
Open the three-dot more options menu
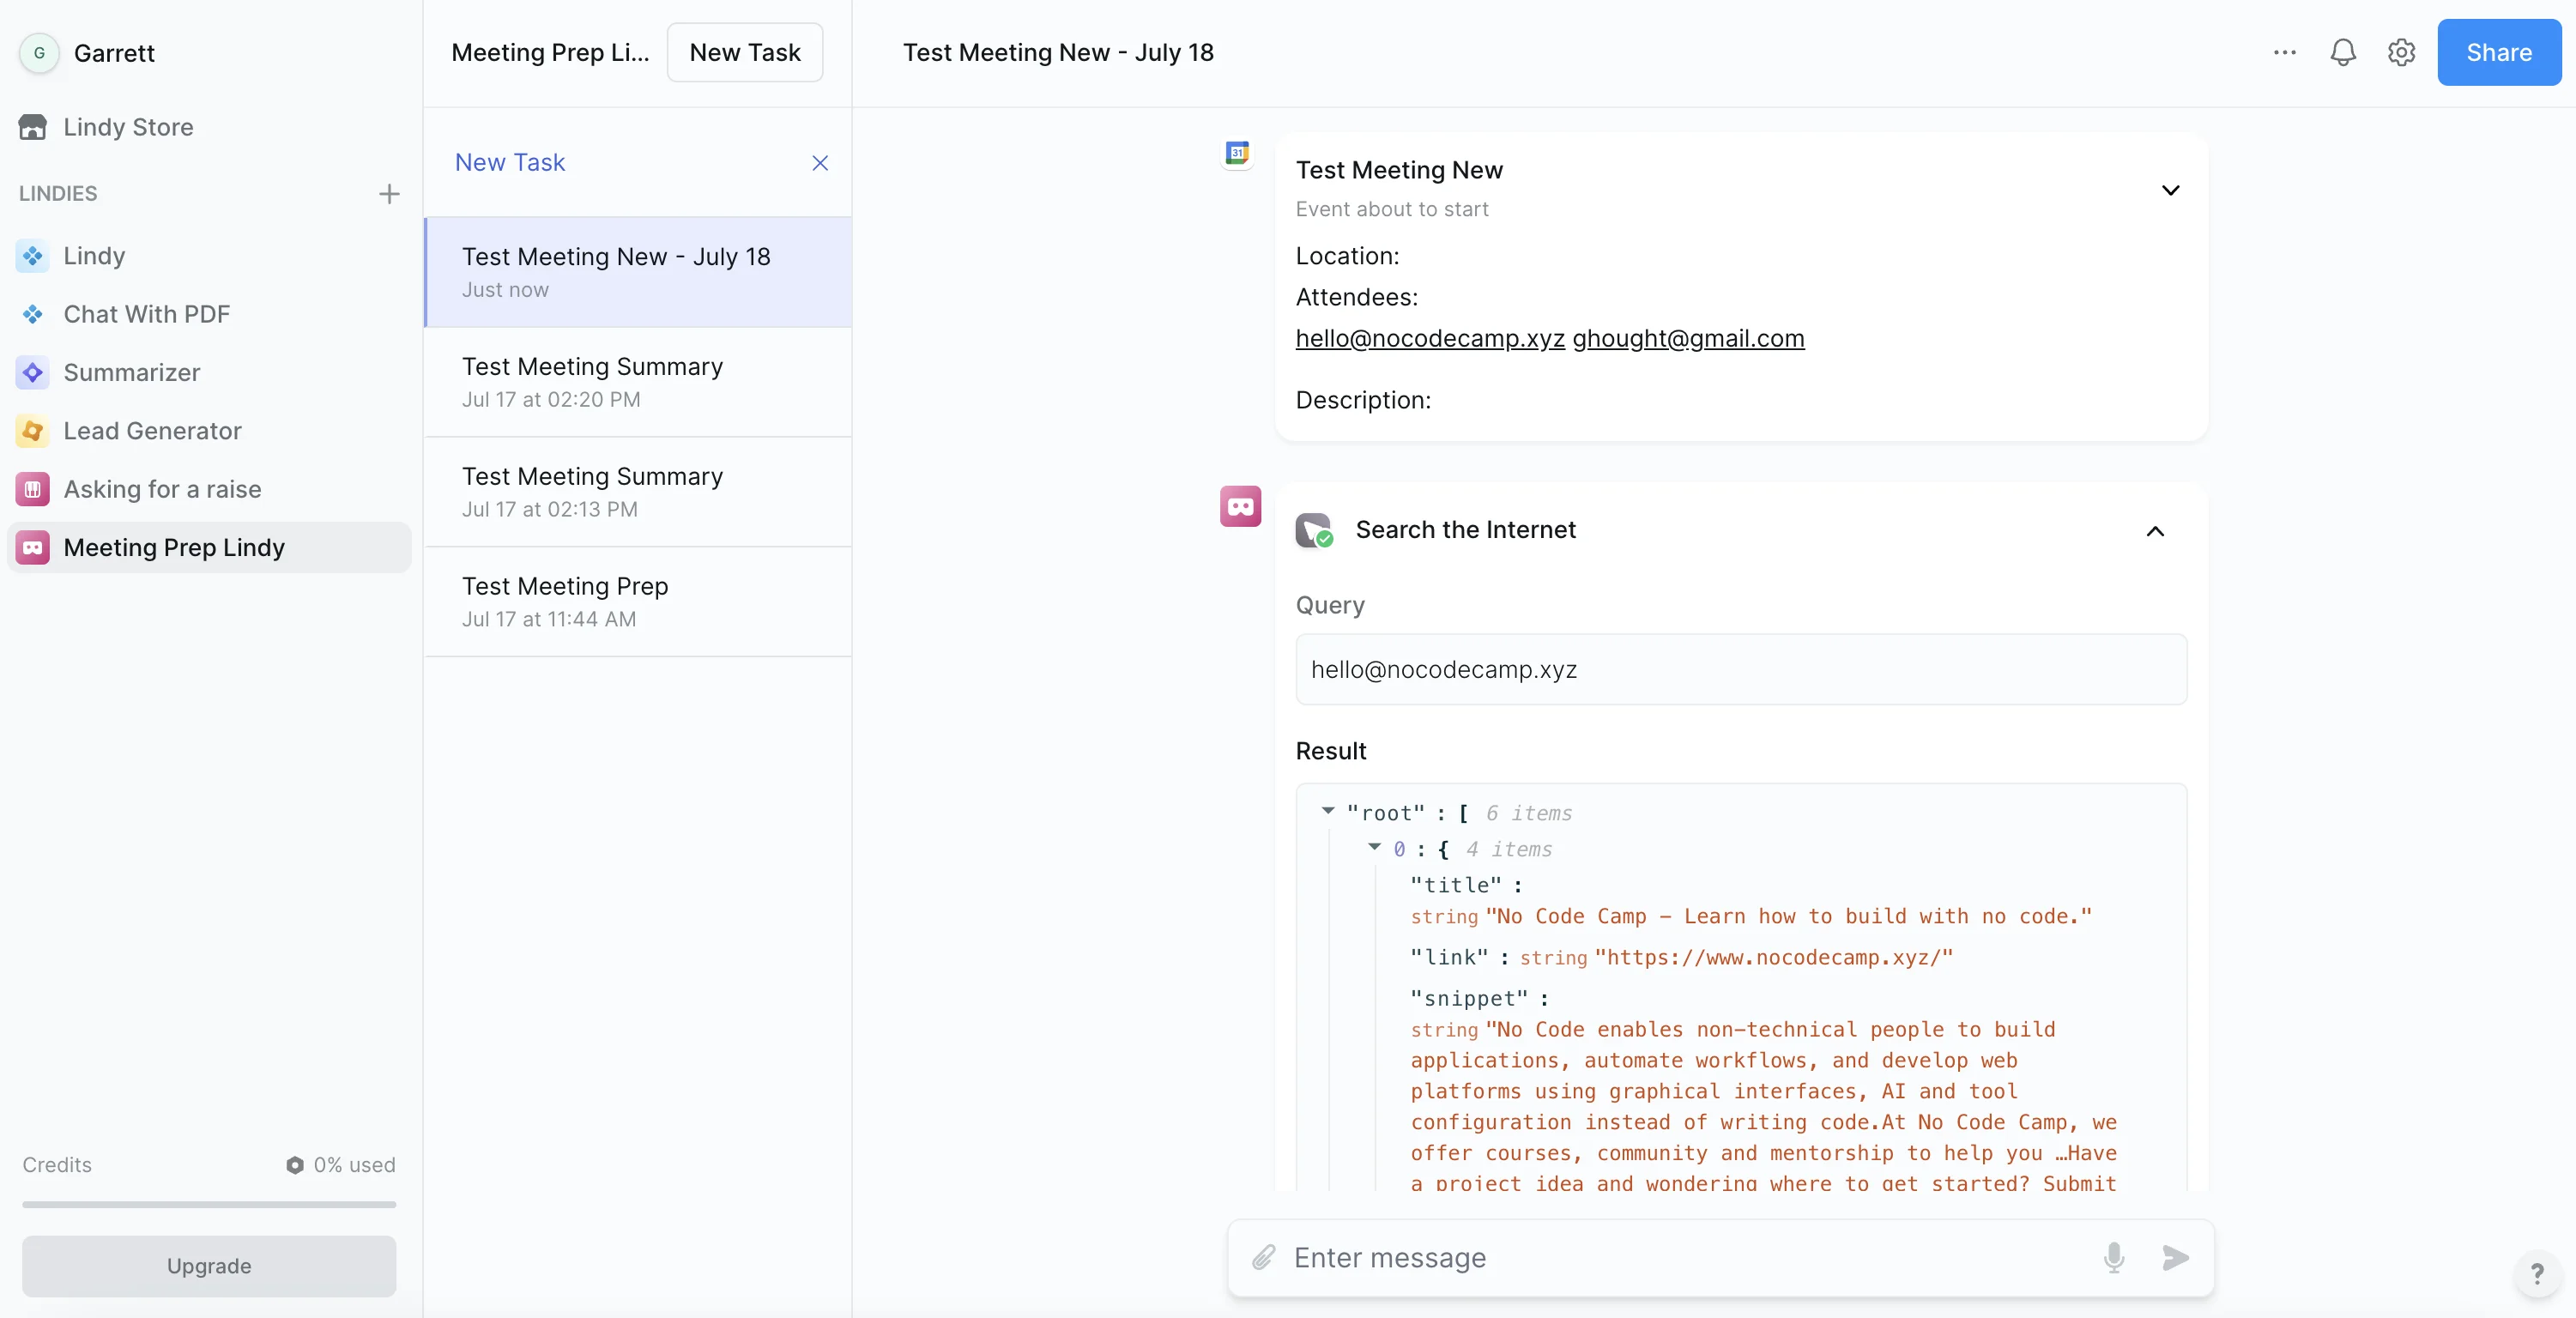(2284, 52)
